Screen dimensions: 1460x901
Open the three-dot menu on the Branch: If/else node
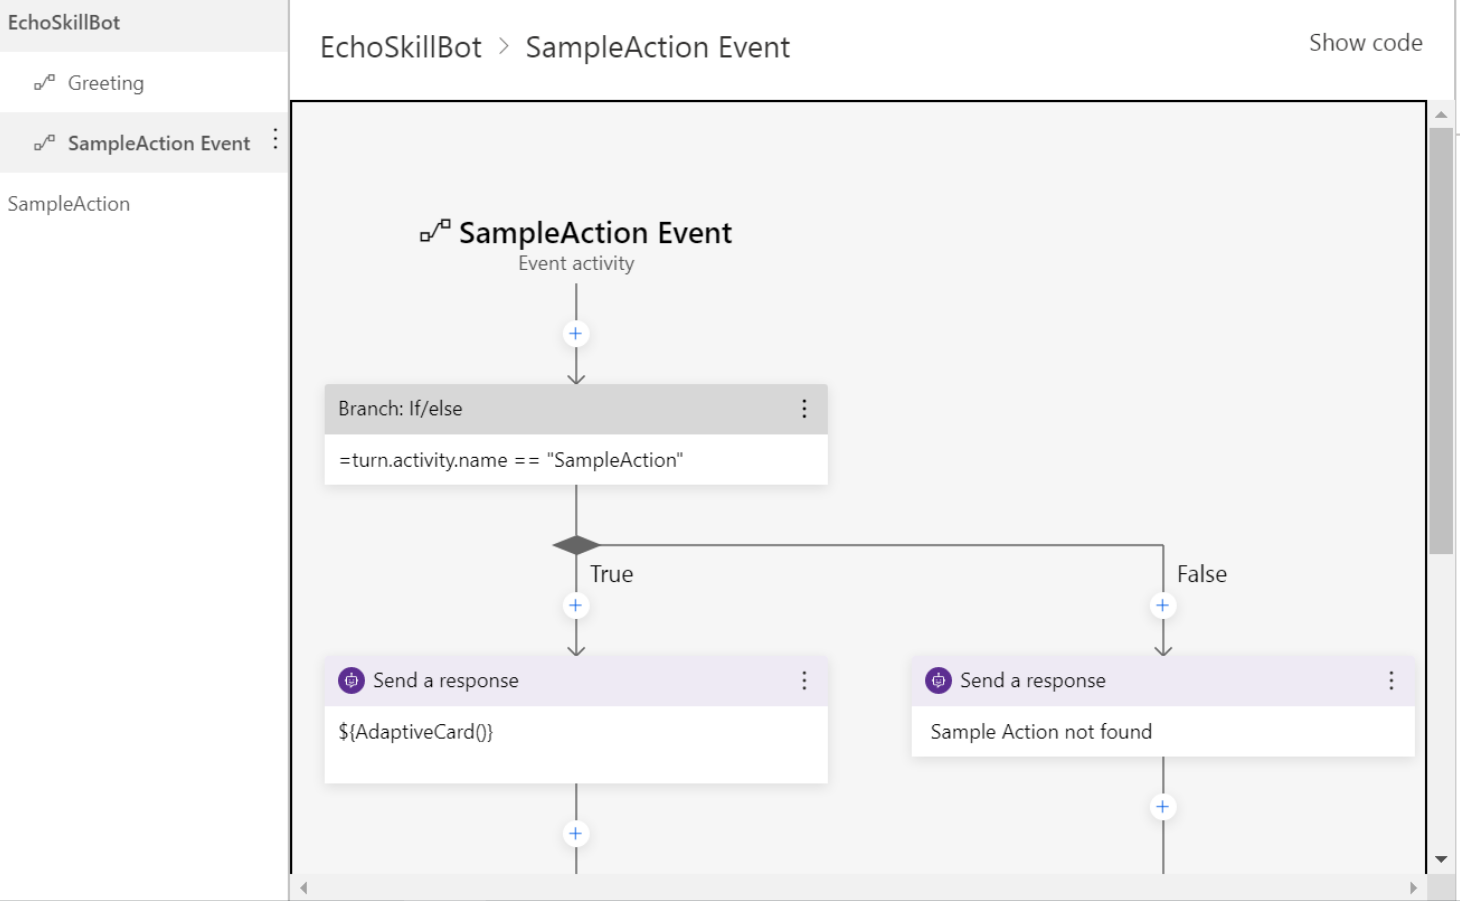click(804, 409)
